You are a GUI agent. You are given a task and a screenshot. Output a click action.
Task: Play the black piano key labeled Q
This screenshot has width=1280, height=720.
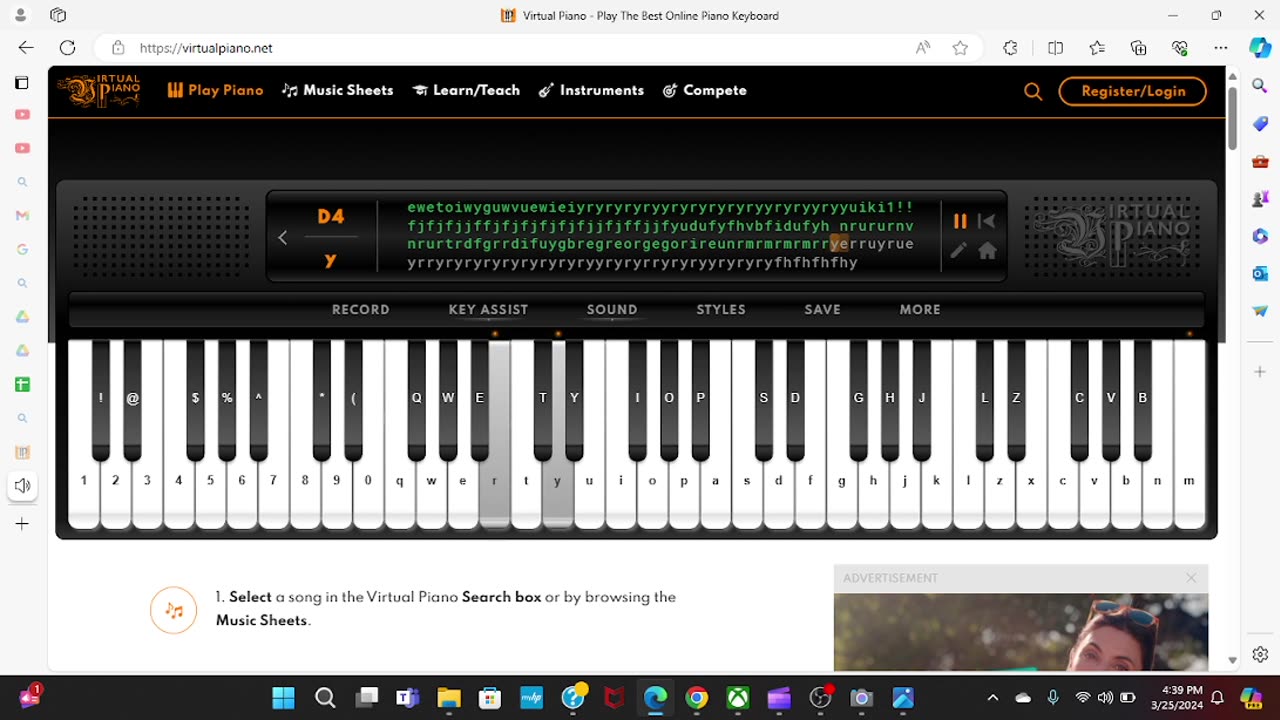417,400
